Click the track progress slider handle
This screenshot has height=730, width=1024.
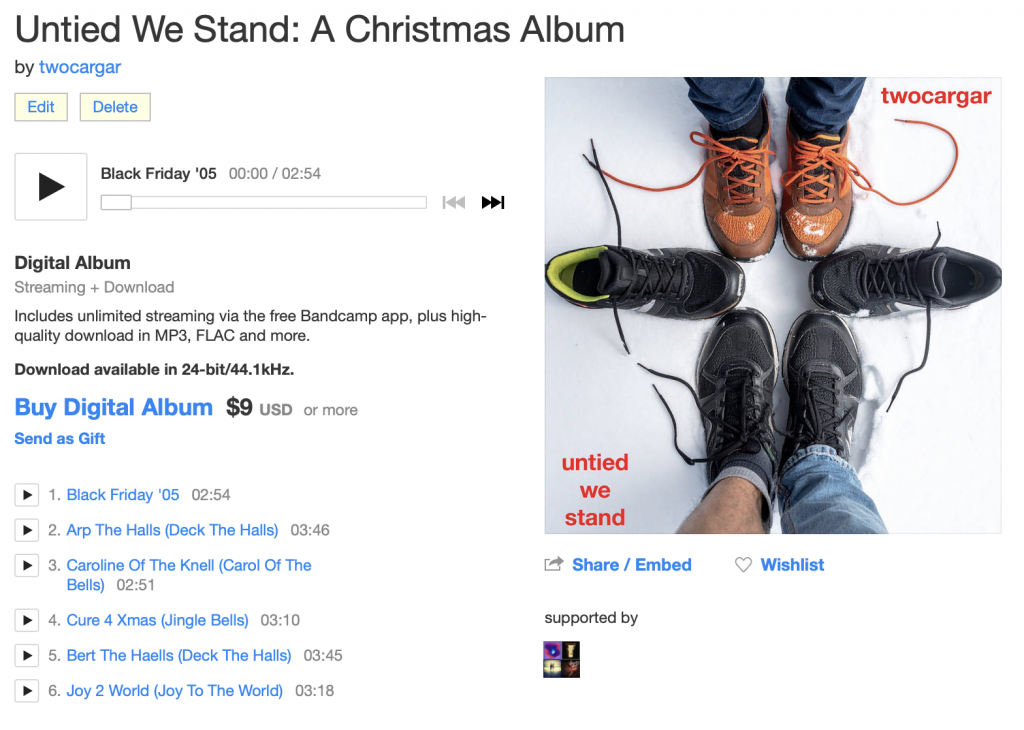(116, 203)
